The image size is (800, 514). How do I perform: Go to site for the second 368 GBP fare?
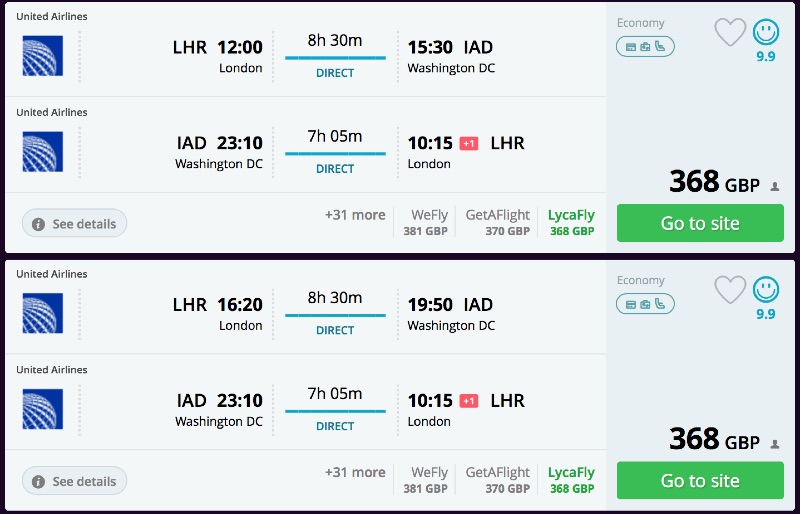pos(700,480)
